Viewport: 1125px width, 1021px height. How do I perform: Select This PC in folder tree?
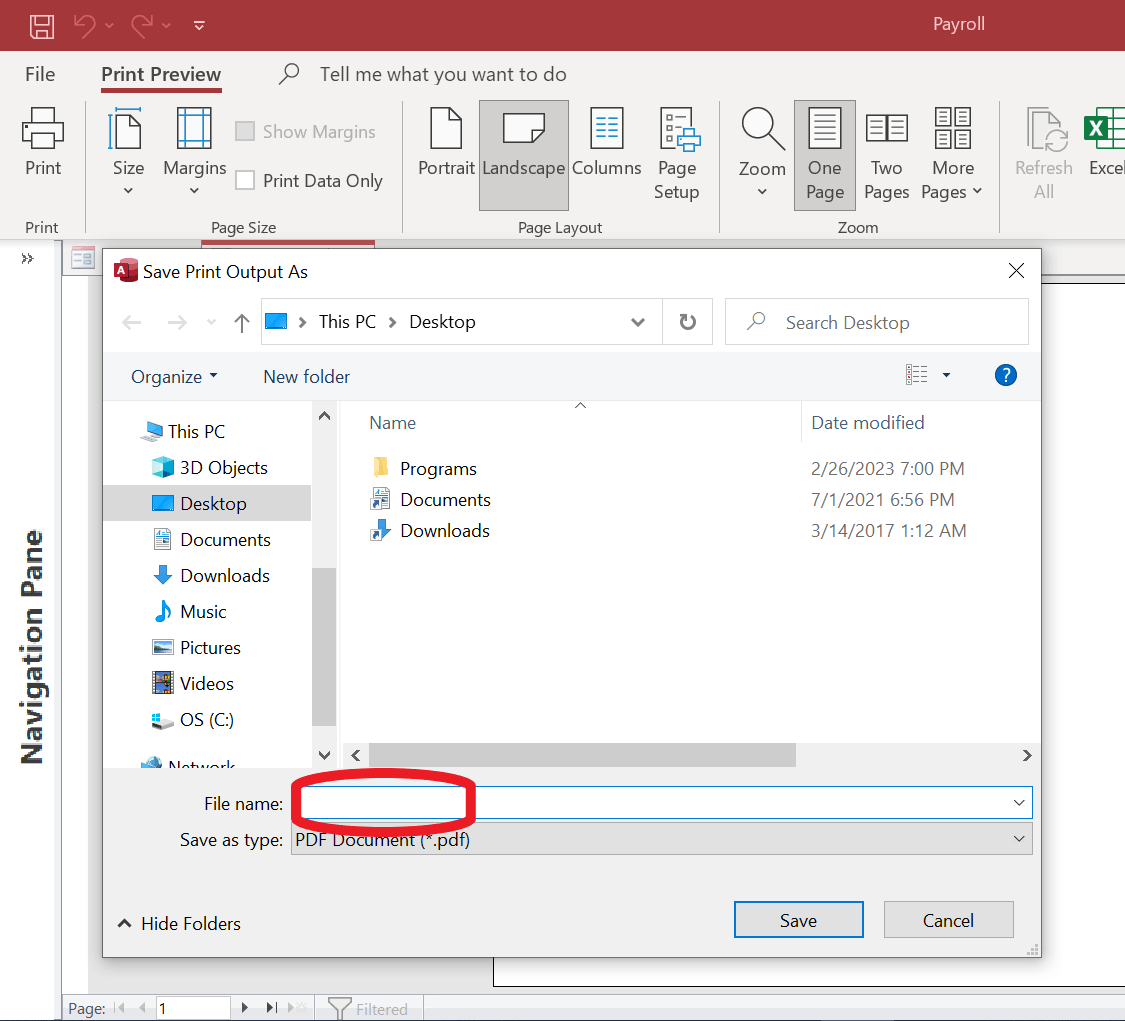point(184,431)
